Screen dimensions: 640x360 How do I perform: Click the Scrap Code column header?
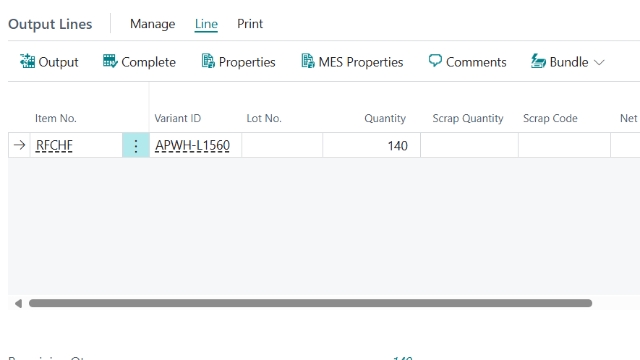[550, 118]
